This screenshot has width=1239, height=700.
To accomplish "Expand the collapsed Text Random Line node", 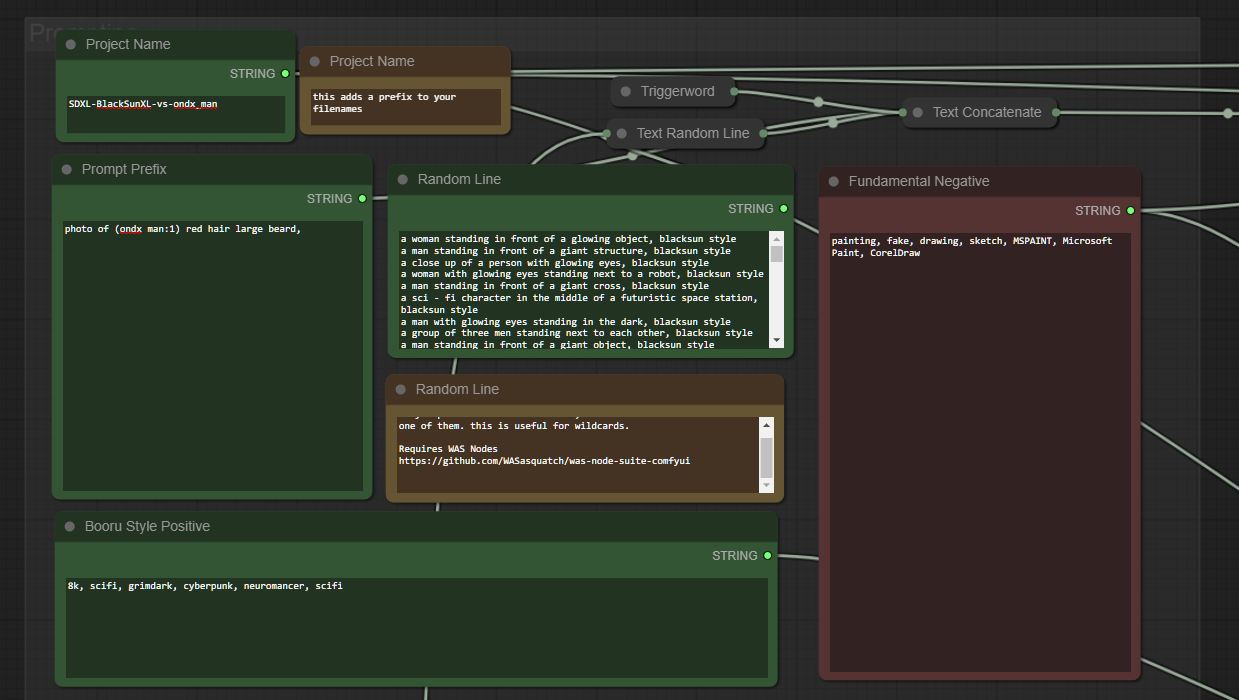I will pyautogui.click(x=622, y=133).
